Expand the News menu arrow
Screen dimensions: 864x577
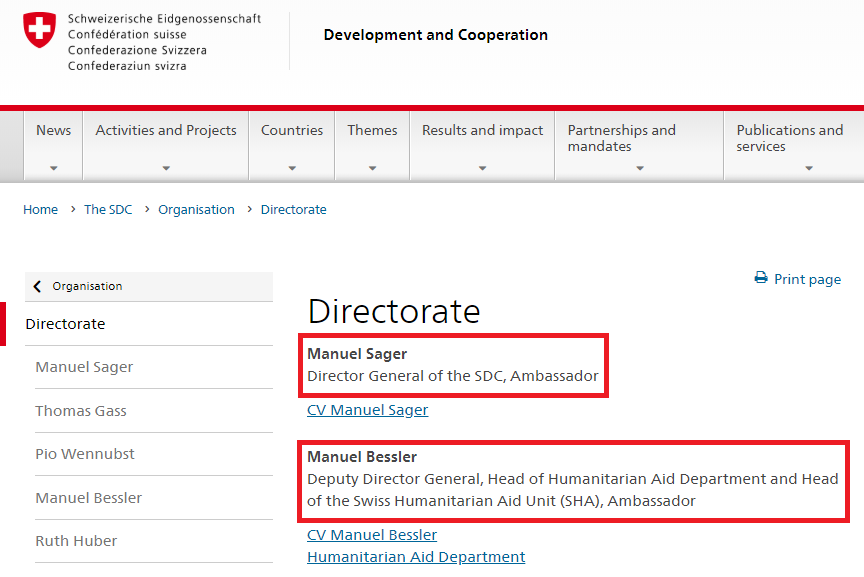(x=53, y=168)
